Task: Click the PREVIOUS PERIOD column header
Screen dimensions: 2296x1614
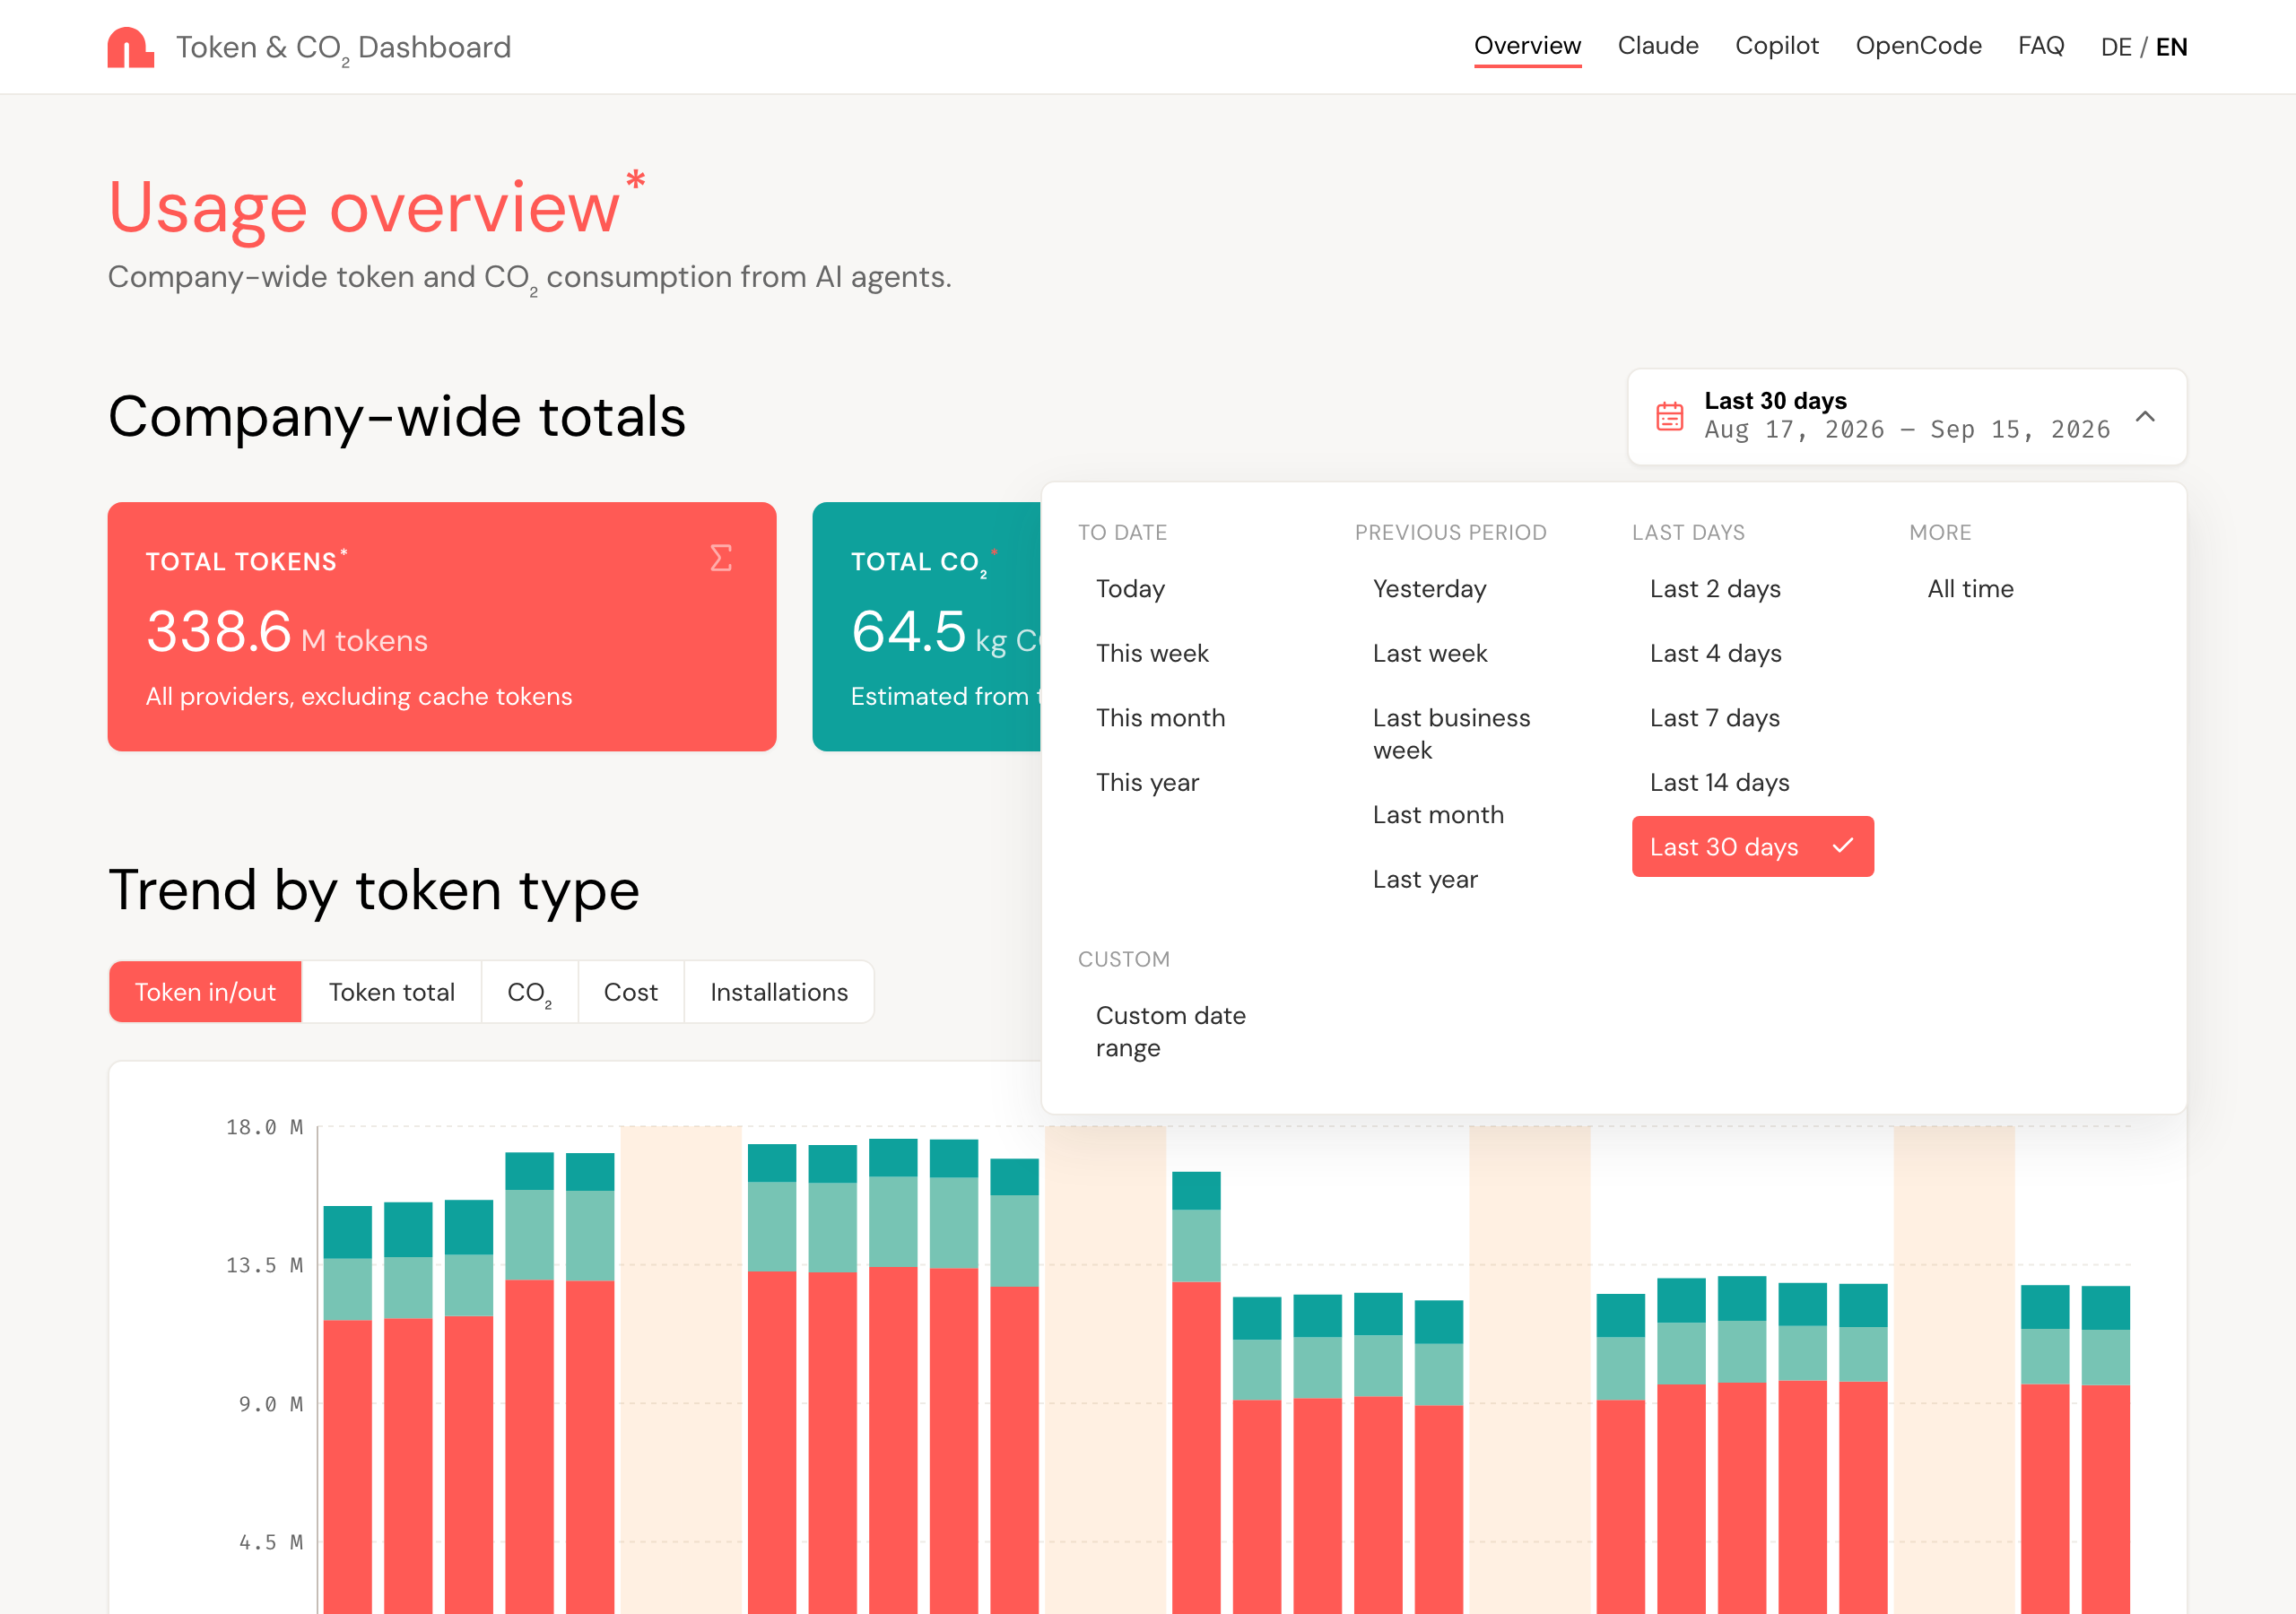Action: coord(1450,532)
